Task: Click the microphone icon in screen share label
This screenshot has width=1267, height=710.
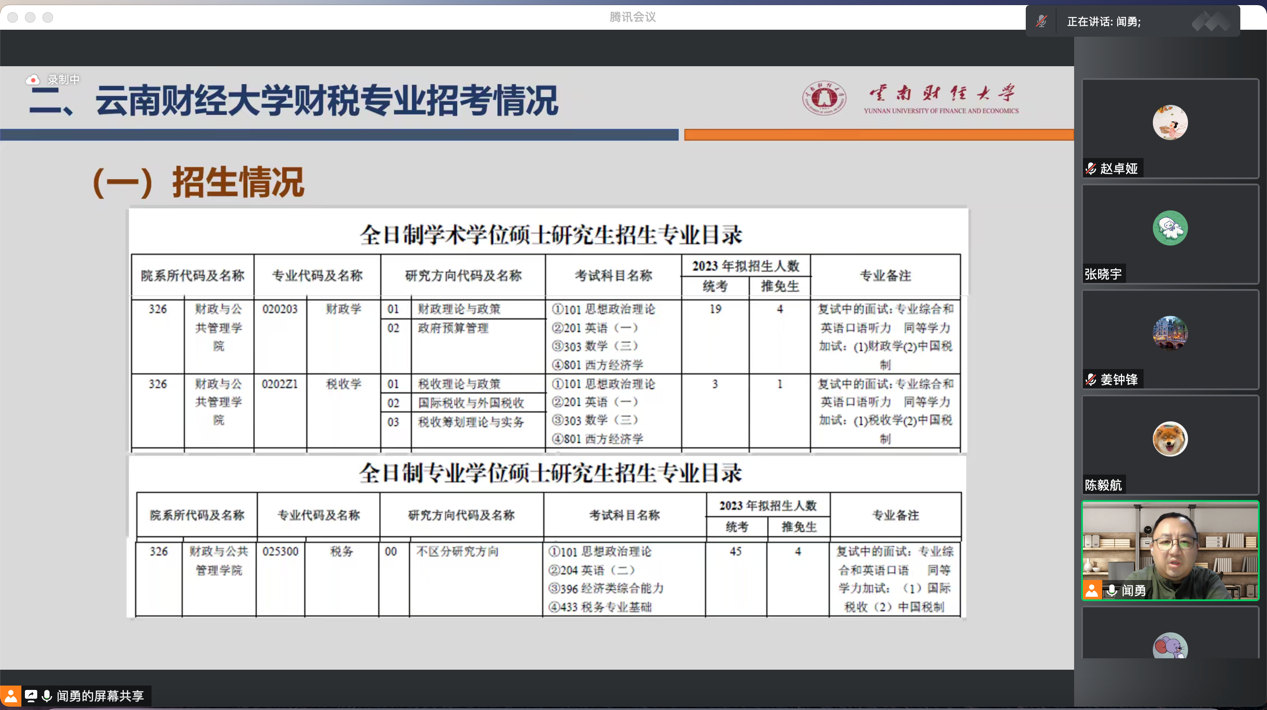Action: click(46, 696)
